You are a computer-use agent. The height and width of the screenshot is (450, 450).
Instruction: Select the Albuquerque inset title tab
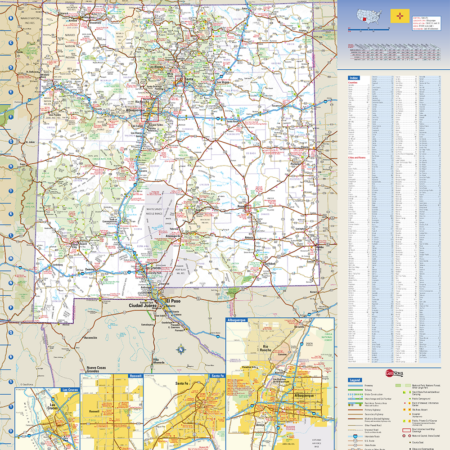[x=237, y=320]
